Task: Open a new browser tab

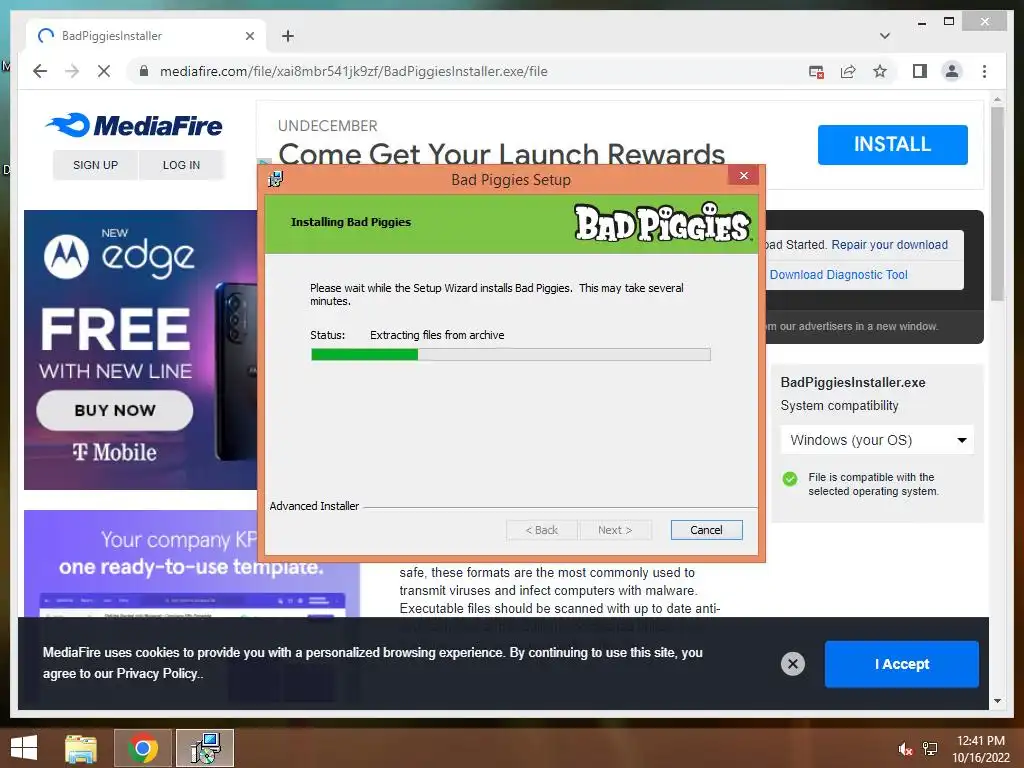Action: tap(288, 36)
